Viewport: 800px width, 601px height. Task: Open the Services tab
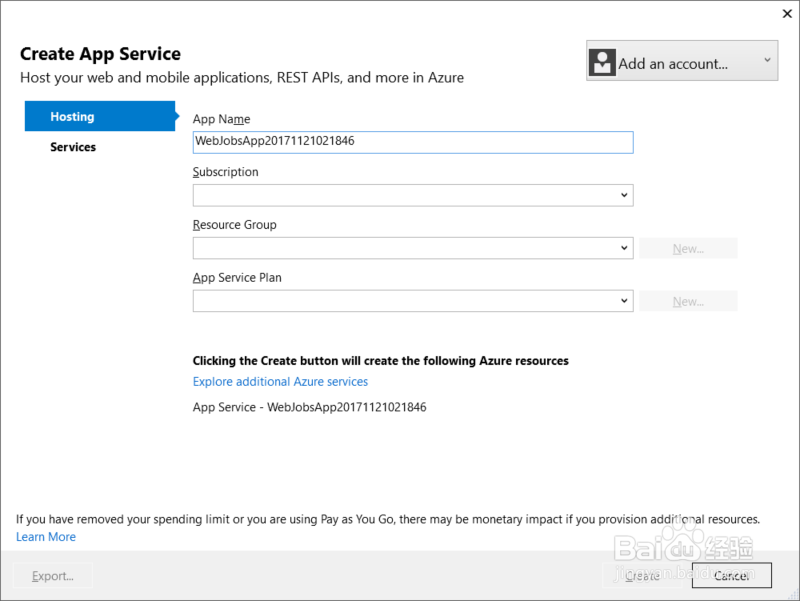click(x=73, y=147)
